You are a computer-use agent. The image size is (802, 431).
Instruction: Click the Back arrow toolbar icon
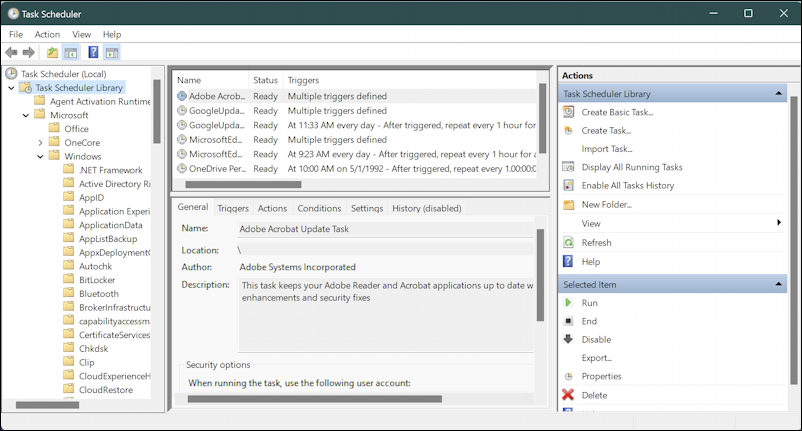(11, 52)
